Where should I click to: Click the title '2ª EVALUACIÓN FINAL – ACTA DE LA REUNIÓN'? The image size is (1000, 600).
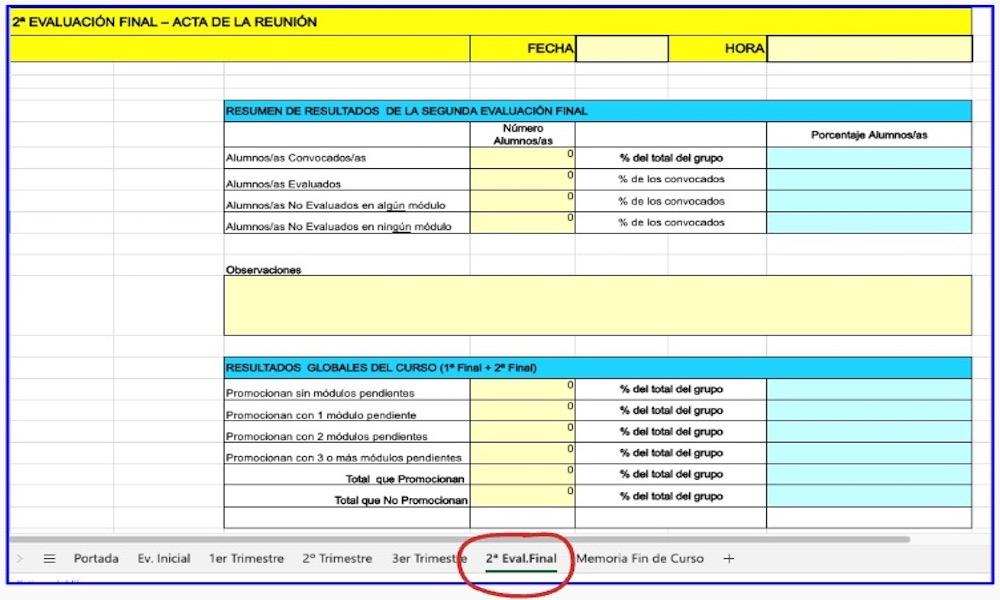(165, 22)
